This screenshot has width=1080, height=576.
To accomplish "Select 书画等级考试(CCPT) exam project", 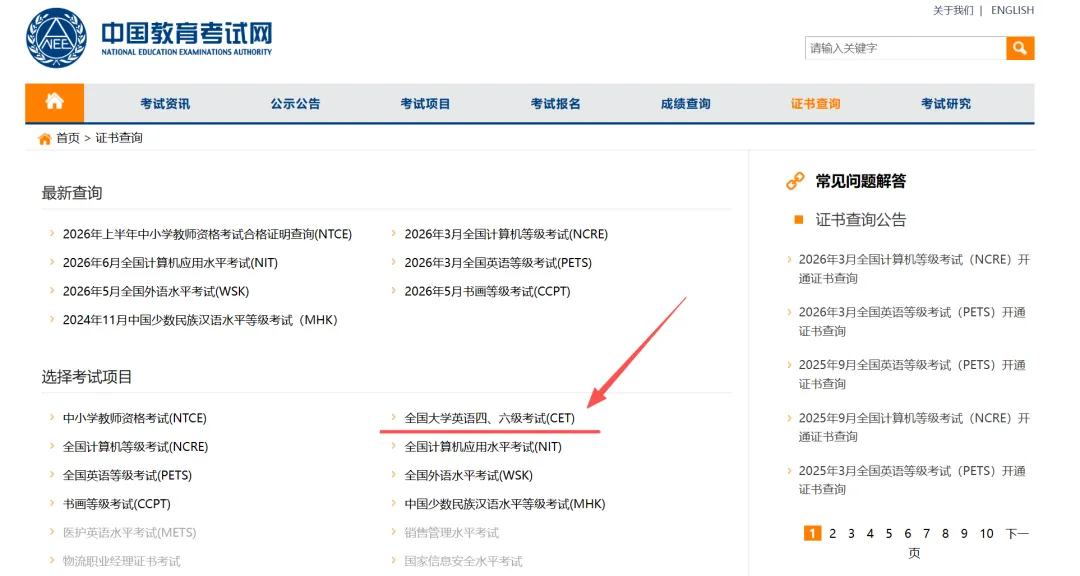I will [x=116, y=504].
